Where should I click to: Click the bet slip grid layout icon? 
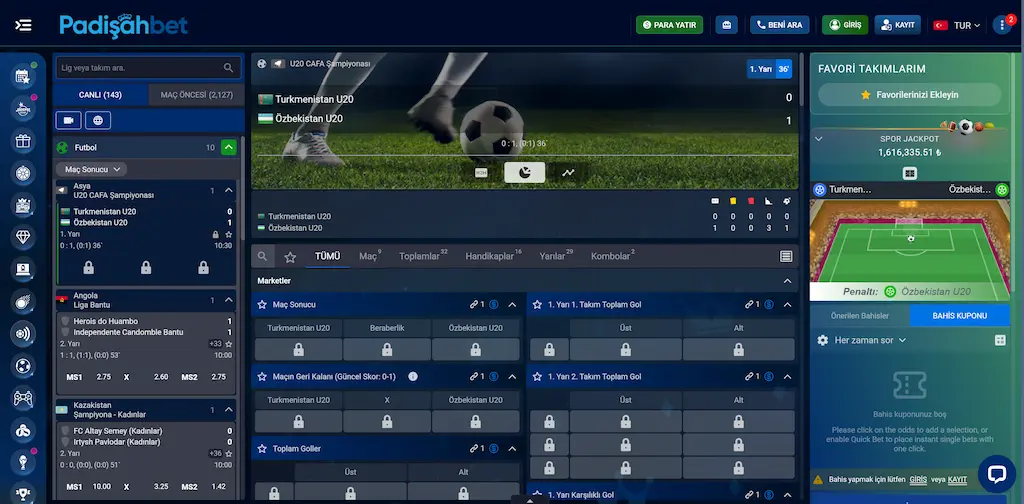(999, 340)
